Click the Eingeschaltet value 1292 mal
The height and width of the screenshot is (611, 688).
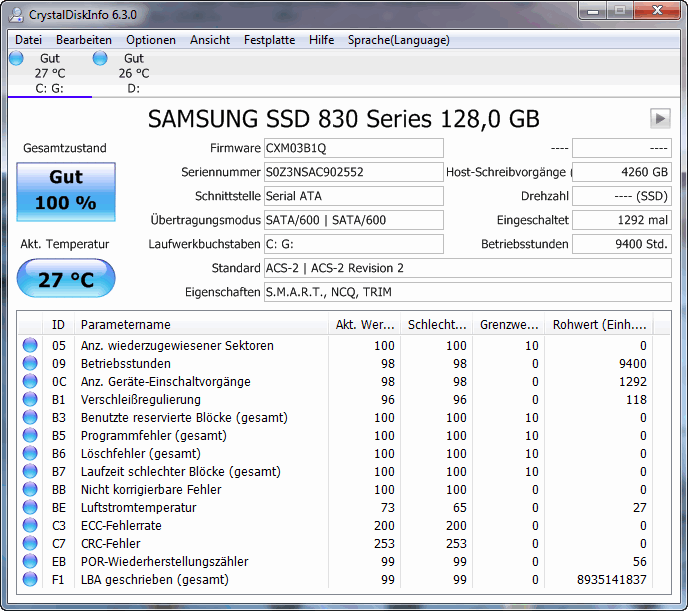coord(622,220)
